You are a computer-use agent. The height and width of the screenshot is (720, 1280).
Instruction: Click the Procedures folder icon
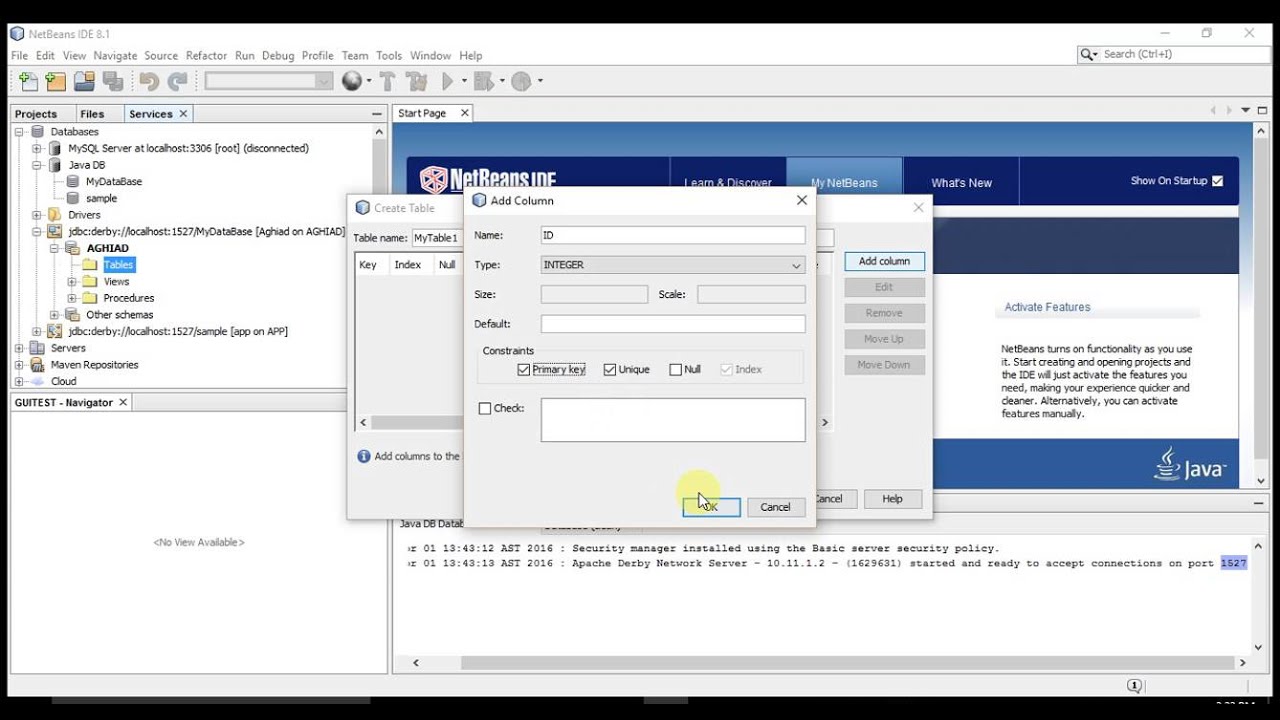[x=90, y=298]
